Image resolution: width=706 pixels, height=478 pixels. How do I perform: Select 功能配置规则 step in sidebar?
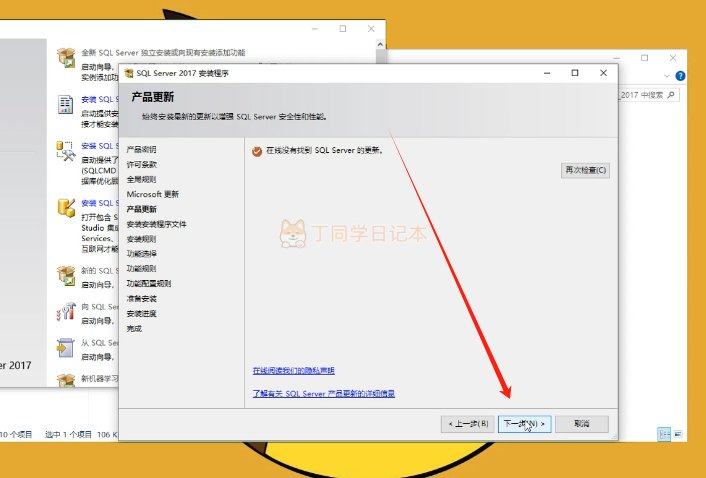click(149, 284)
